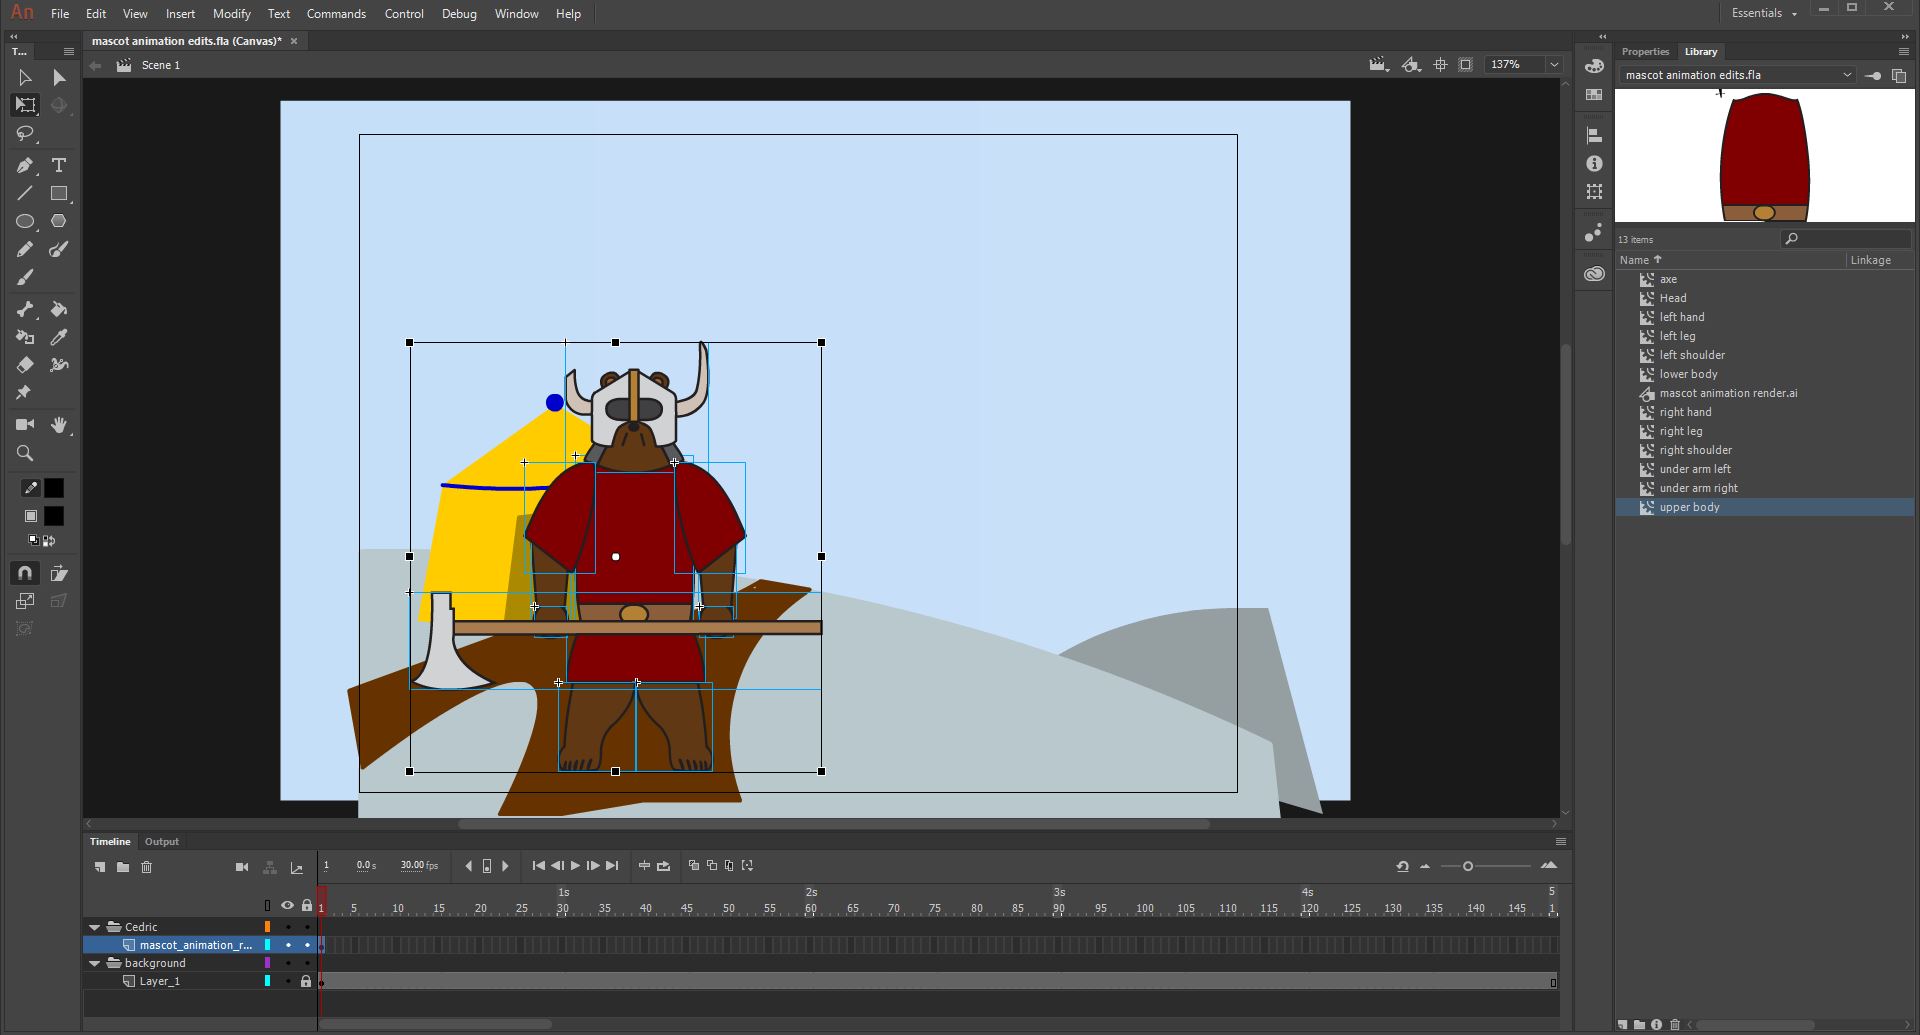Switch to the Output tab
1920x1035 pixels.
tap(161, 841)
